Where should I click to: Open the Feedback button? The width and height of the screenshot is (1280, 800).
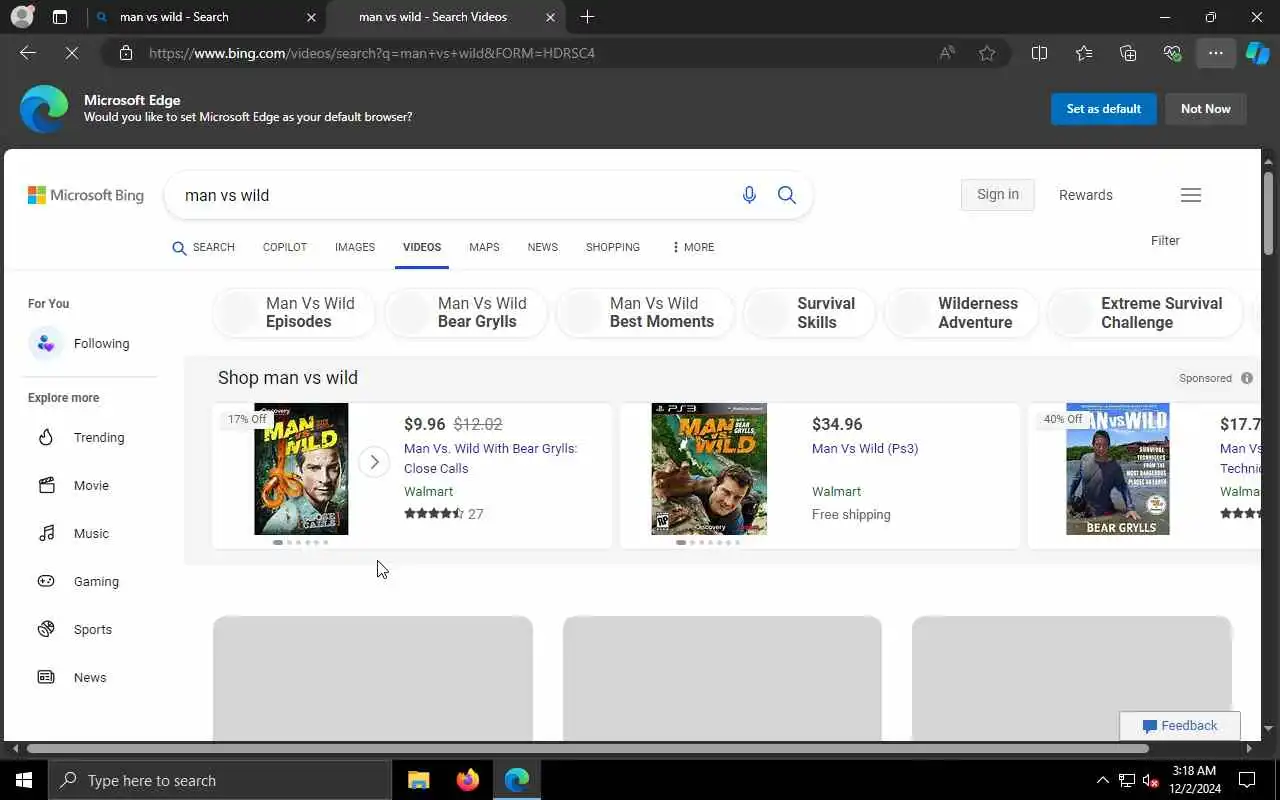point(1180,726)
